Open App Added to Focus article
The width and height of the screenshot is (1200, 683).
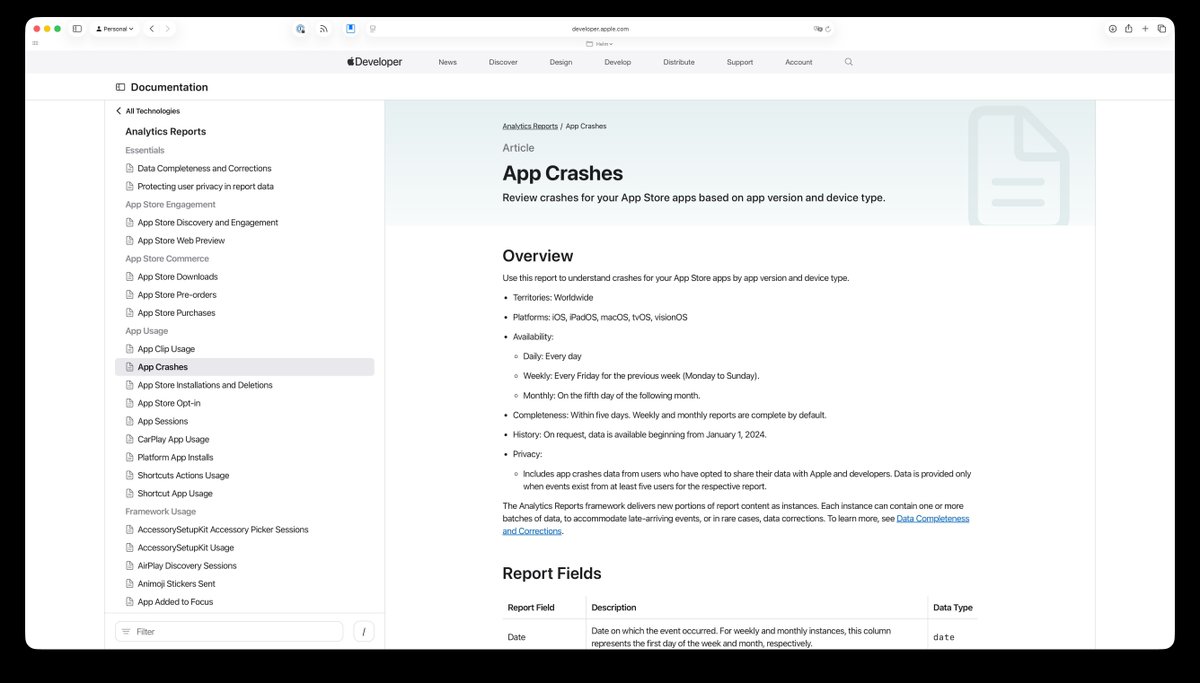coord(175,601)
